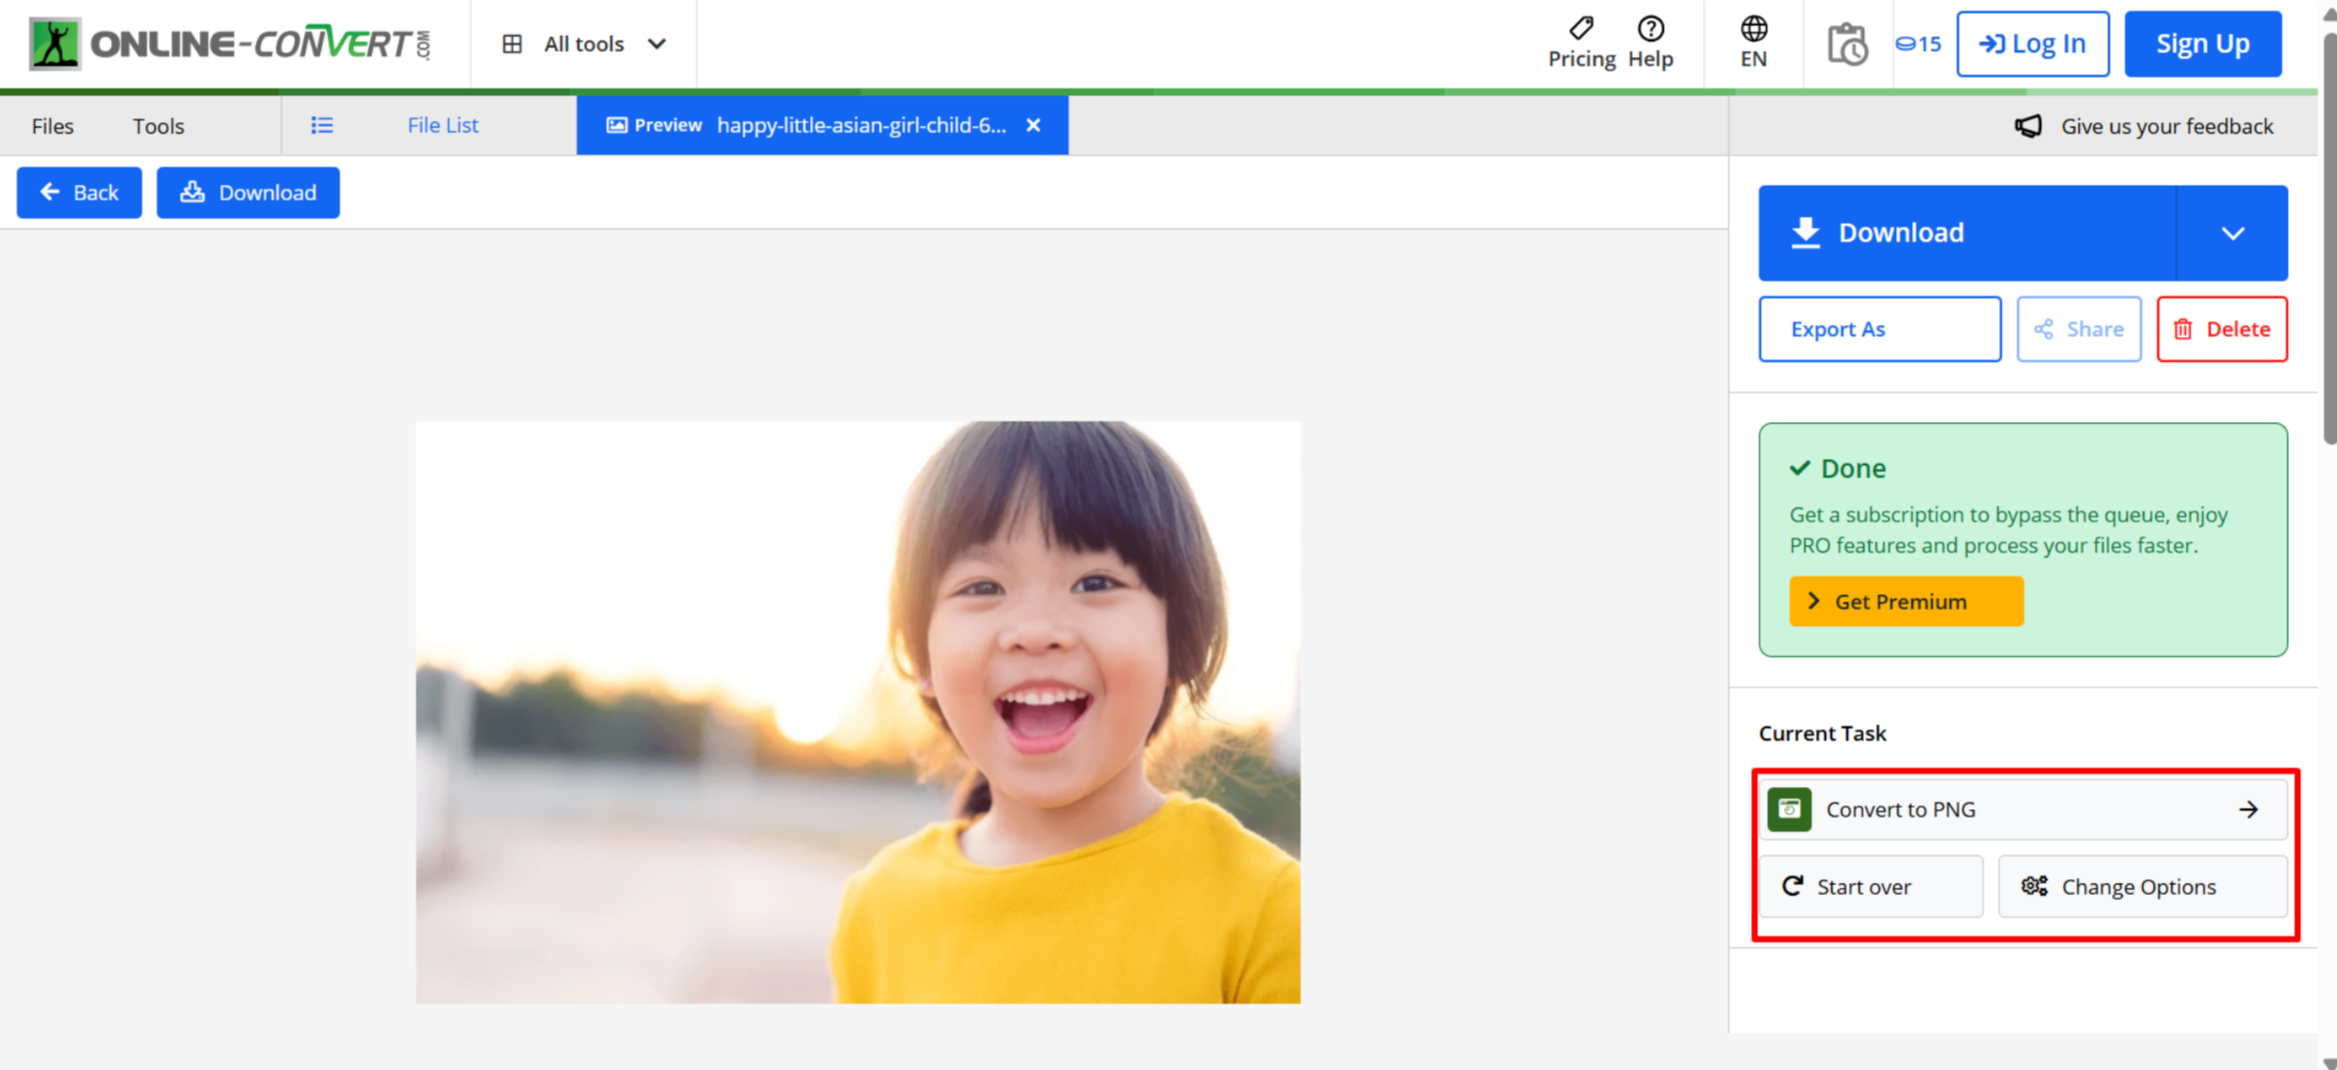Click the Give us your feedback megaphone icon

coord(2028,126)
